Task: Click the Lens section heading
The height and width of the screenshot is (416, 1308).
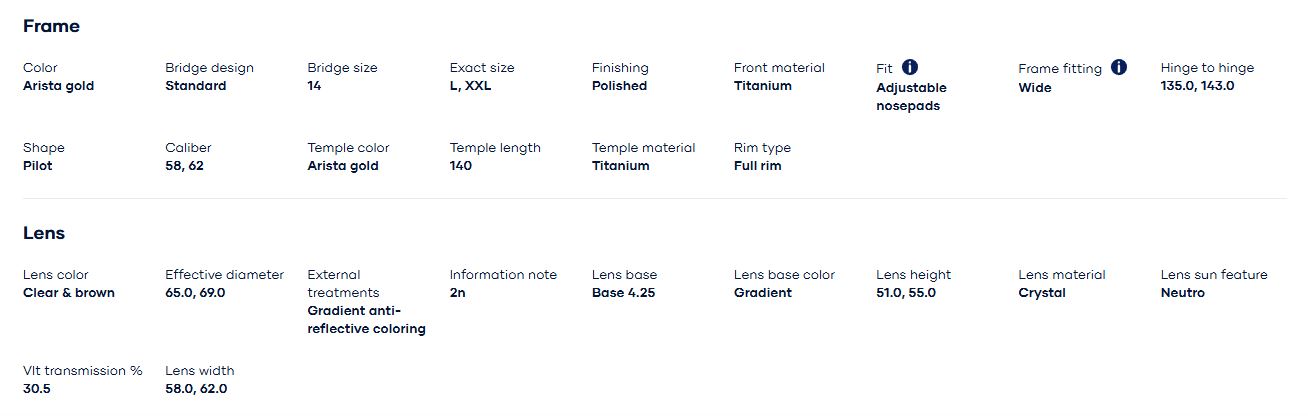Action: click(x=44, y=233)
